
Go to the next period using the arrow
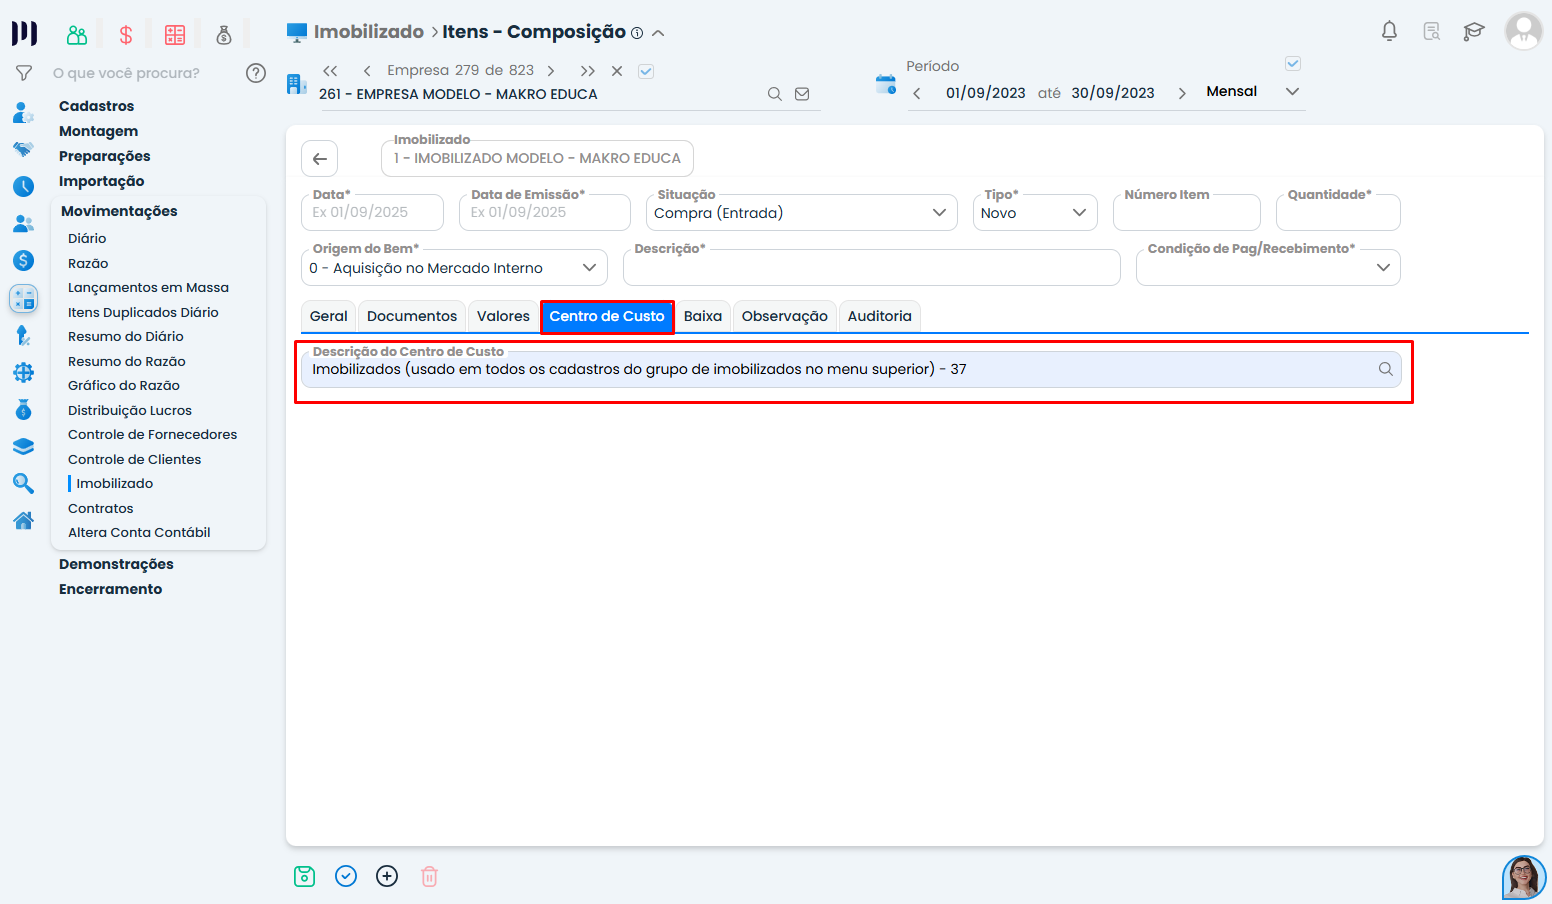tap(1182, 93)
